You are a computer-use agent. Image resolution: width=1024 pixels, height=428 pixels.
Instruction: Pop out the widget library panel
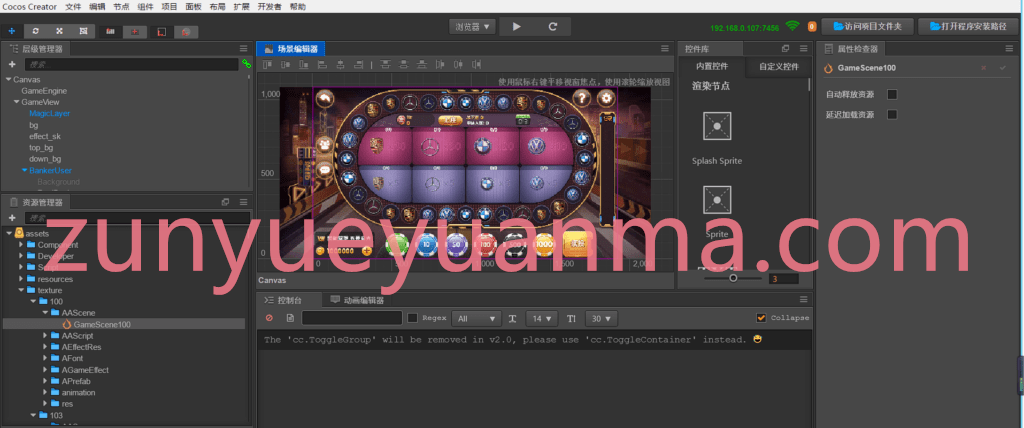(786, 48)
